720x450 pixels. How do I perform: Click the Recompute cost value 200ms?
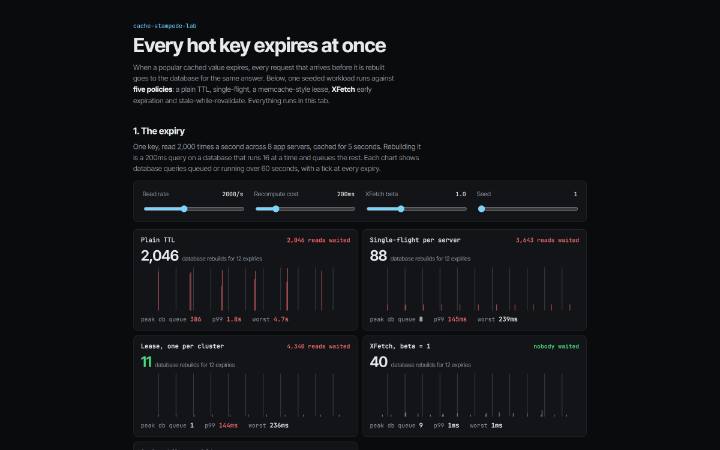point(345,194)
